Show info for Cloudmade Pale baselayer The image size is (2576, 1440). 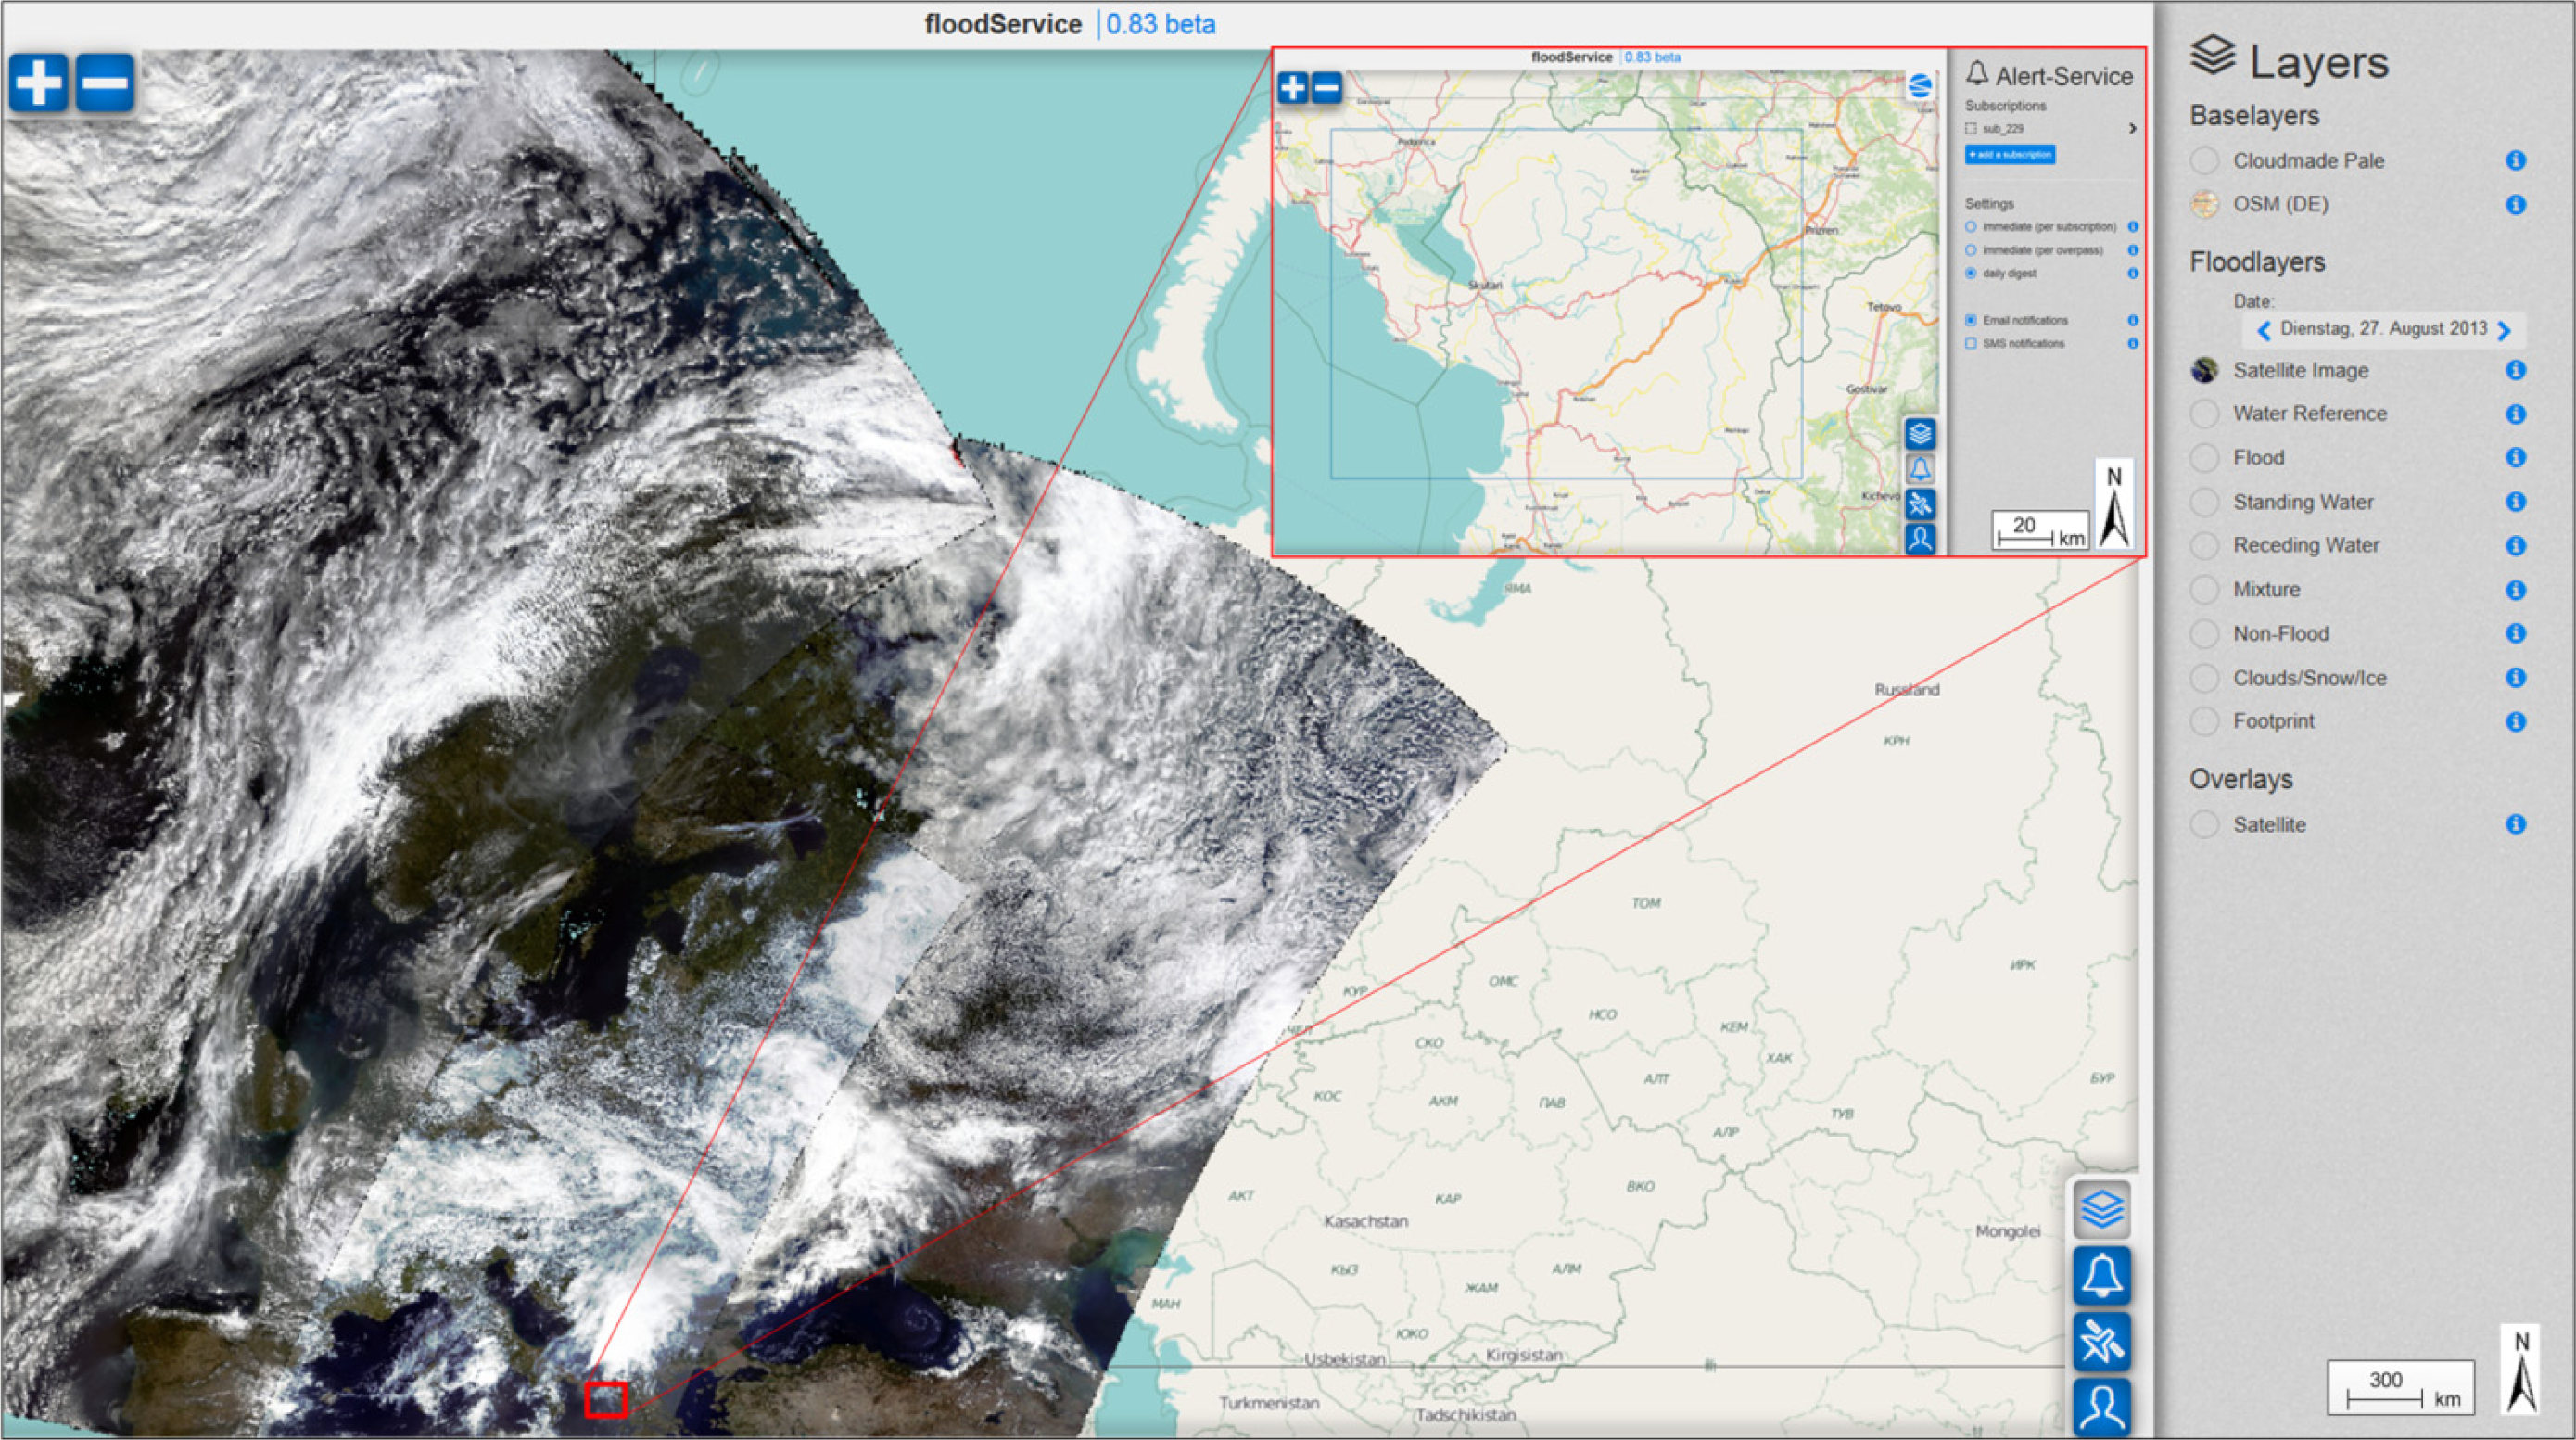pos(2516,161)
